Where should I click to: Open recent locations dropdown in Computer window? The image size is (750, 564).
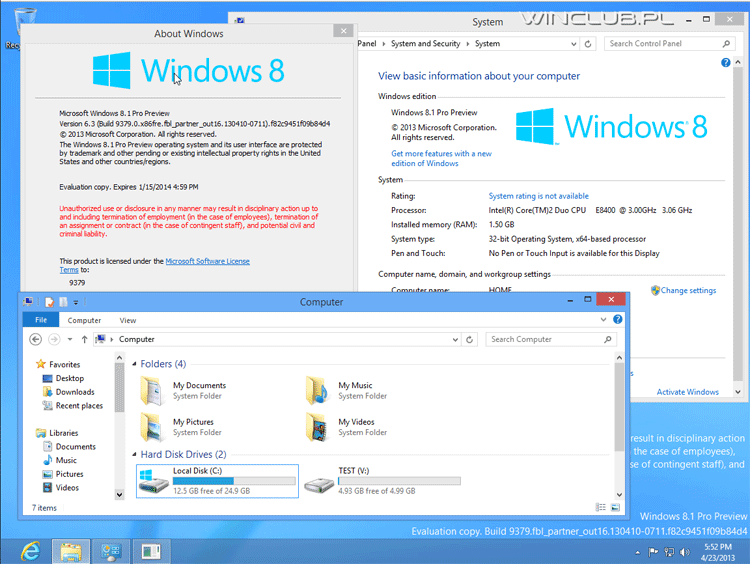[x=70, y=339]
